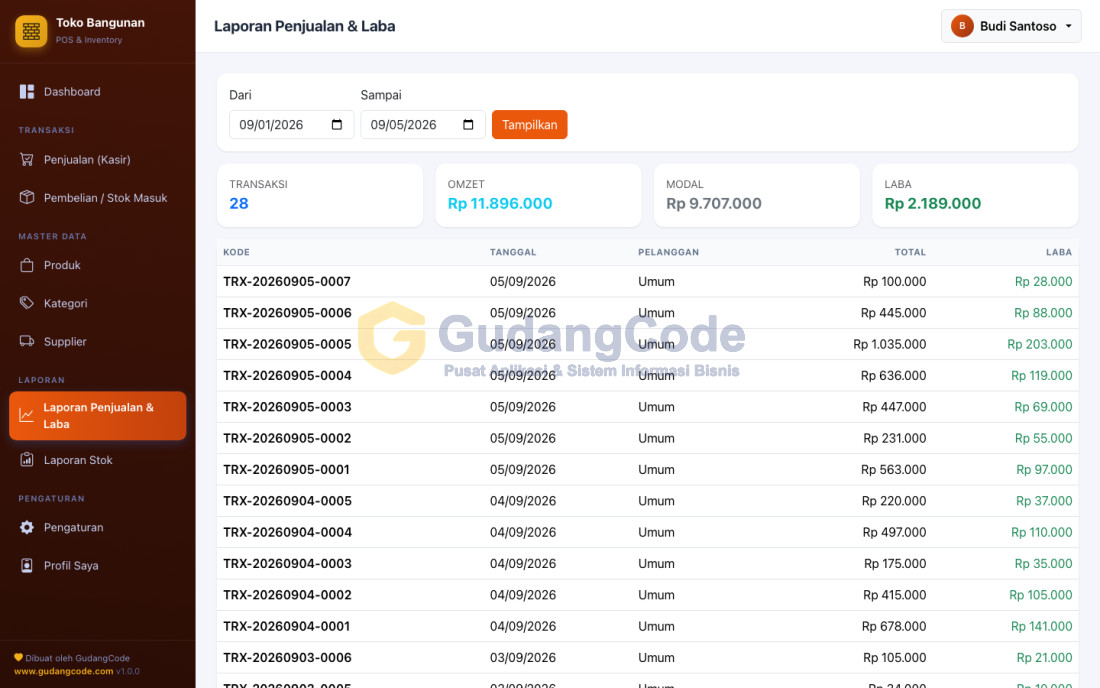
Task: Click total value Rp 100.000
Action: (x=894, y=282)
